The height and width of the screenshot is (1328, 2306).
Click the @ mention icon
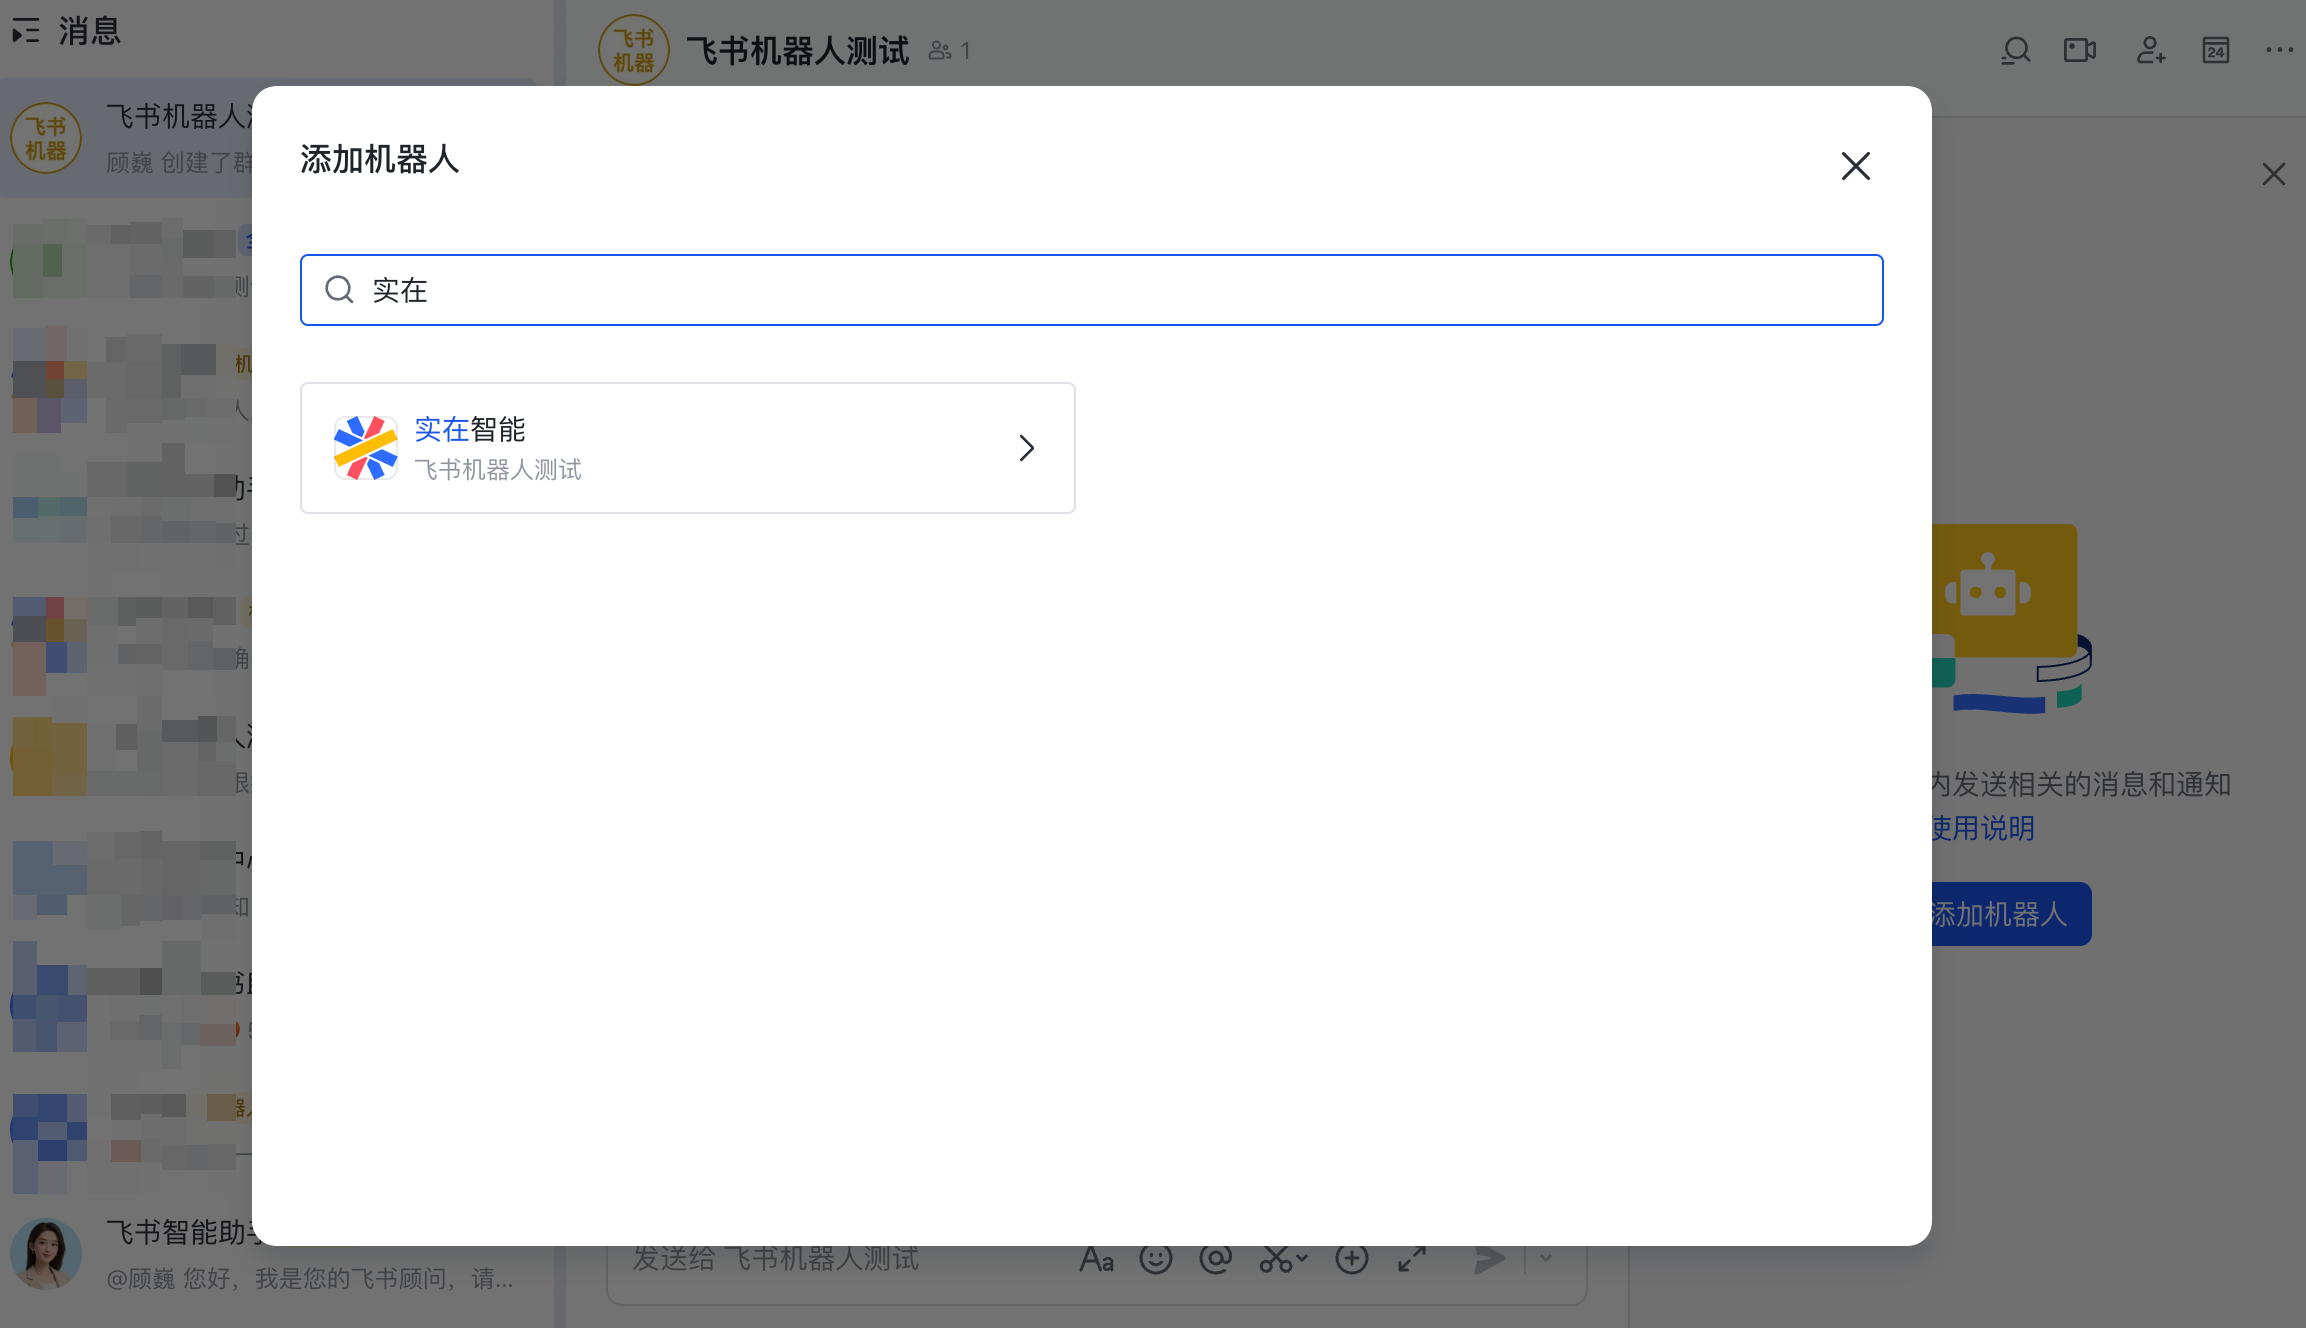click(1215, 1258)
